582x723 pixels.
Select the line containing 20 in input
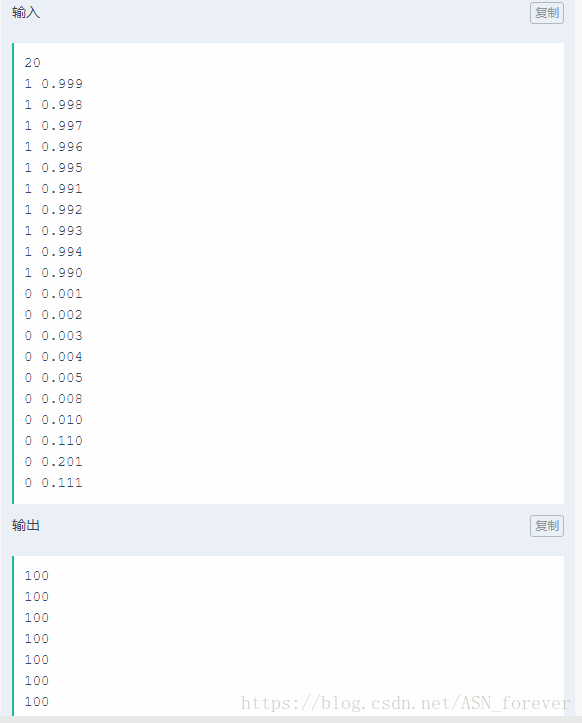pyautogui.click(x=33, y=63)
